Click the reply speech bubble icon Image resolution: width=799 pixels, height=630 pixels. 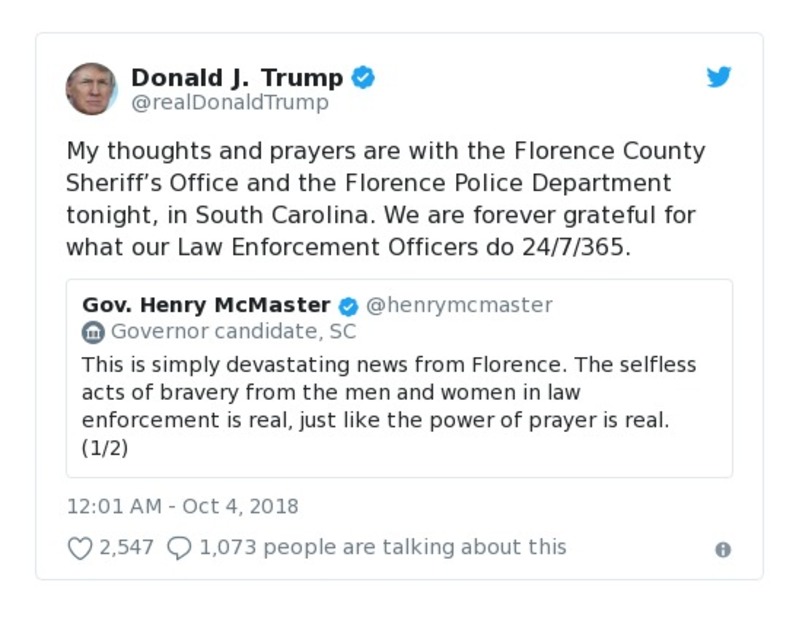[179, 548]
